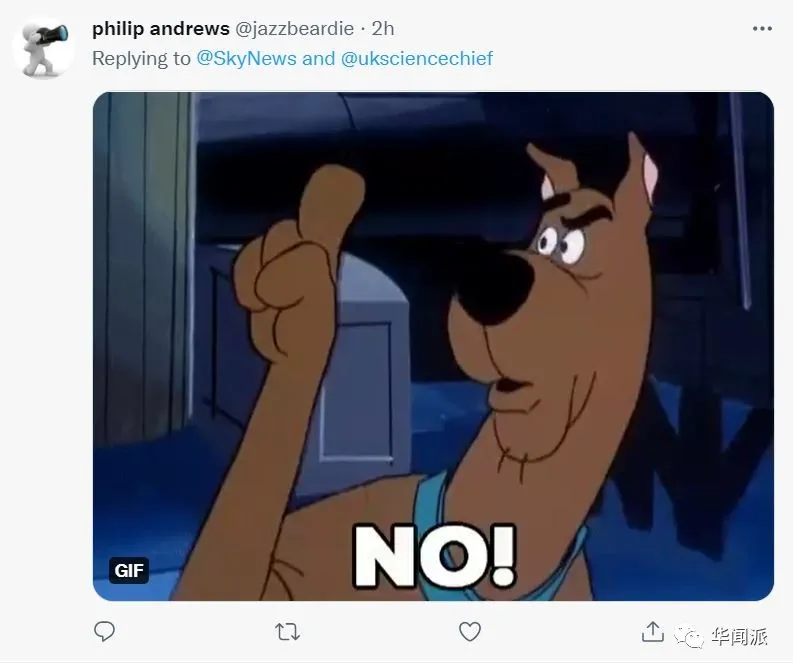The height and width of the screenshot is (671, 793).
Task: Open the share upload arrow icon
Action: (652, 632)
